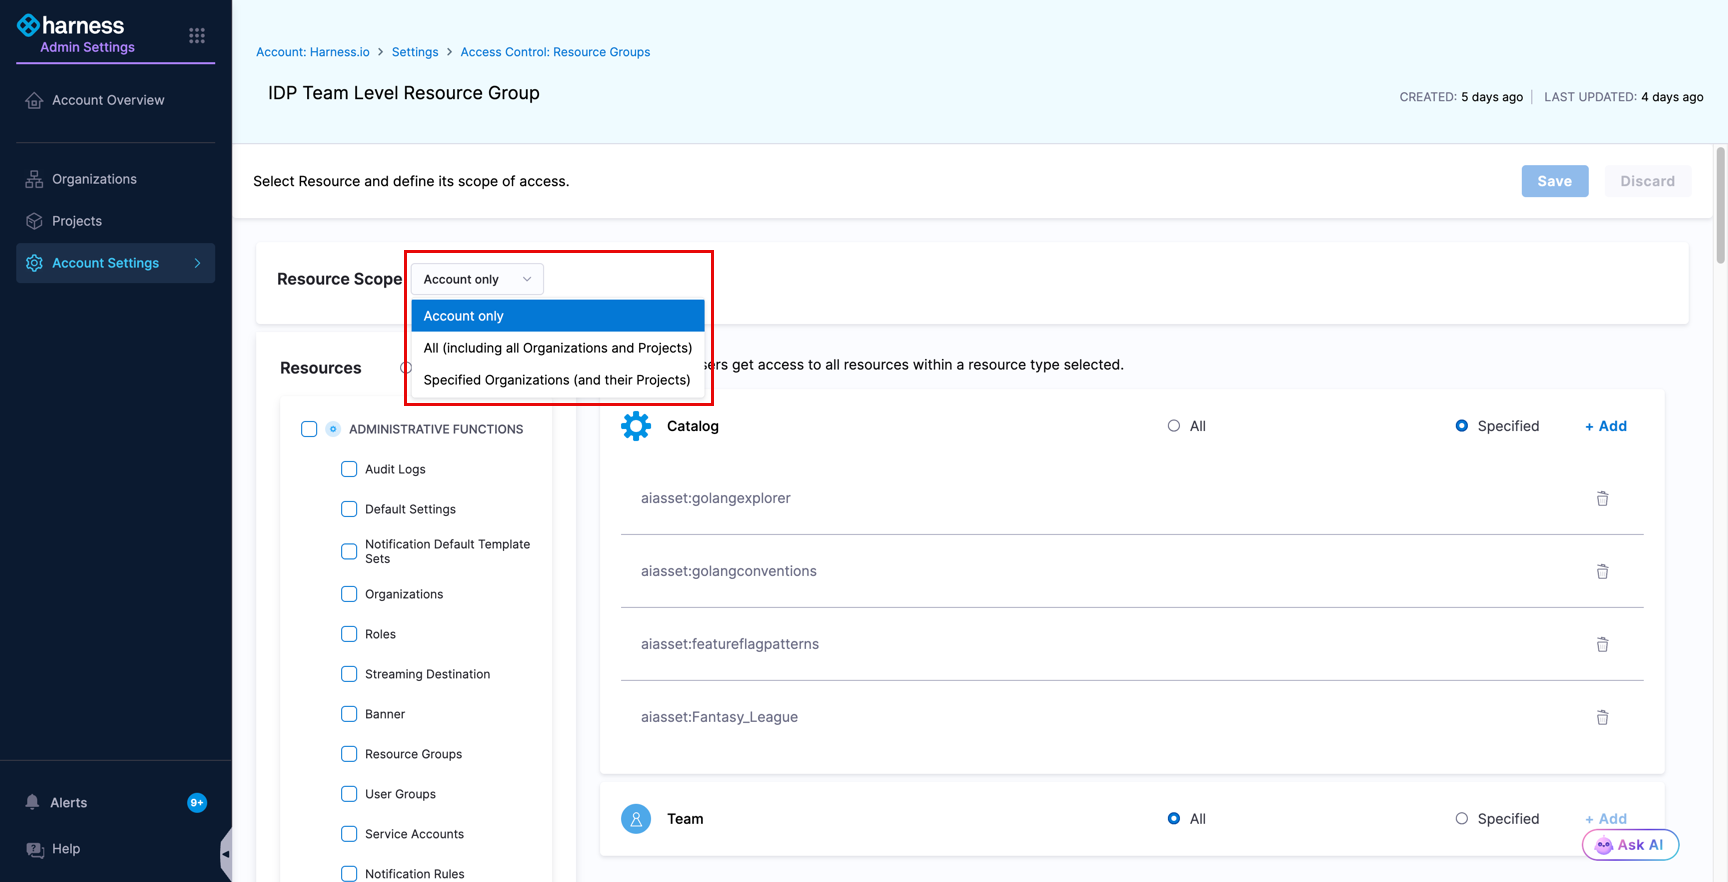Expand Account Settings with the chevron
This screenshot has height=882, width=1728.
pyautogui.click(x=198, y=263)
